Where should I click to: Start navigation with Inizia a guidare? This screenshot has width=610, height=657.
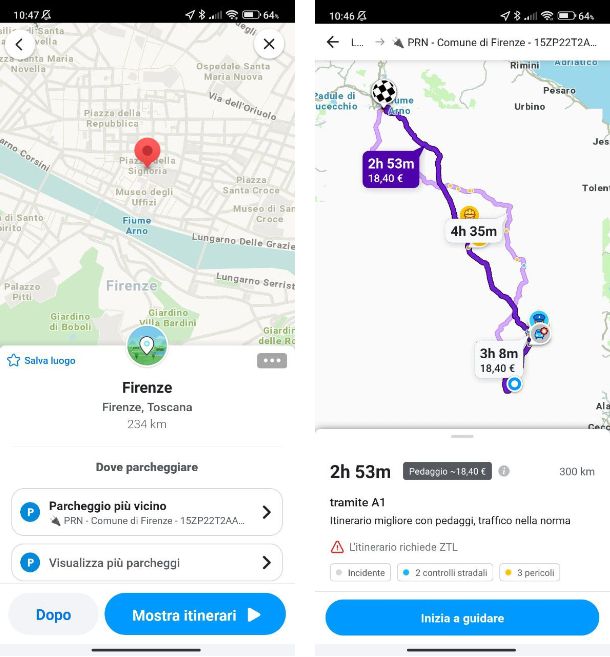point(462,618)
